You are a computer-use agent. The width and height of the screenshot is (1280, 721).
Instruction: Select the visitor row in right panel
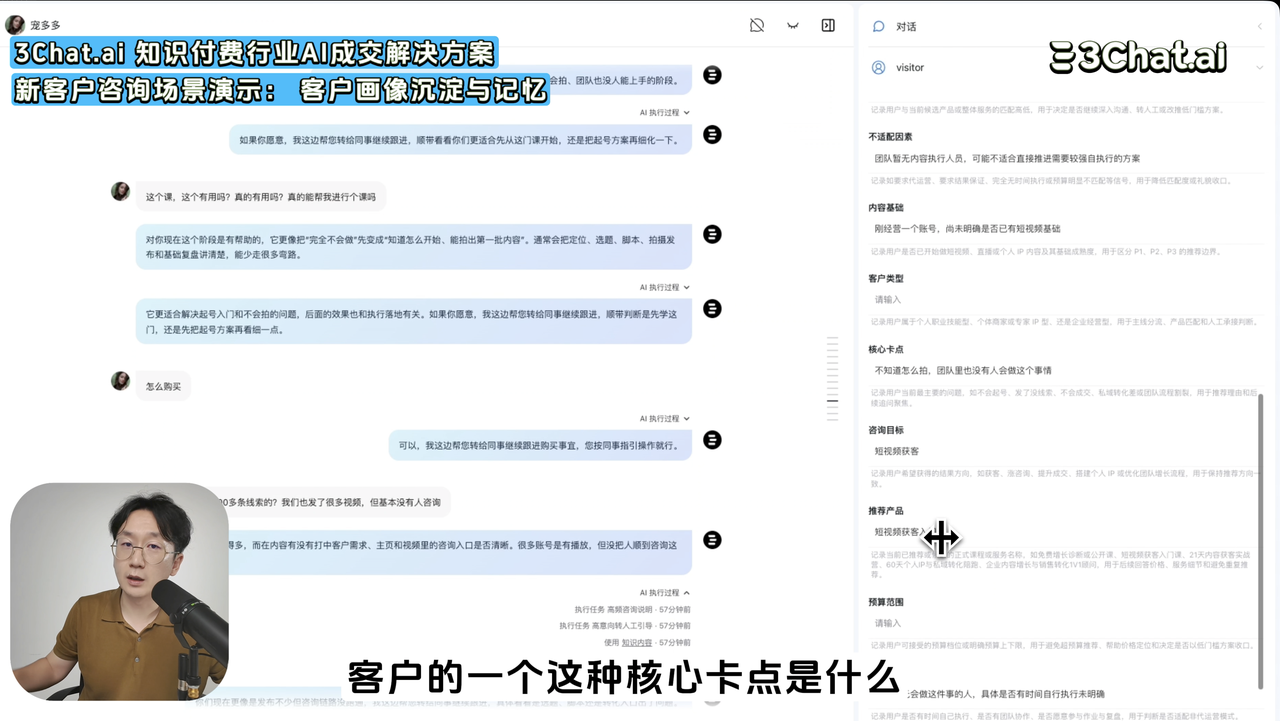[1067, 67]
